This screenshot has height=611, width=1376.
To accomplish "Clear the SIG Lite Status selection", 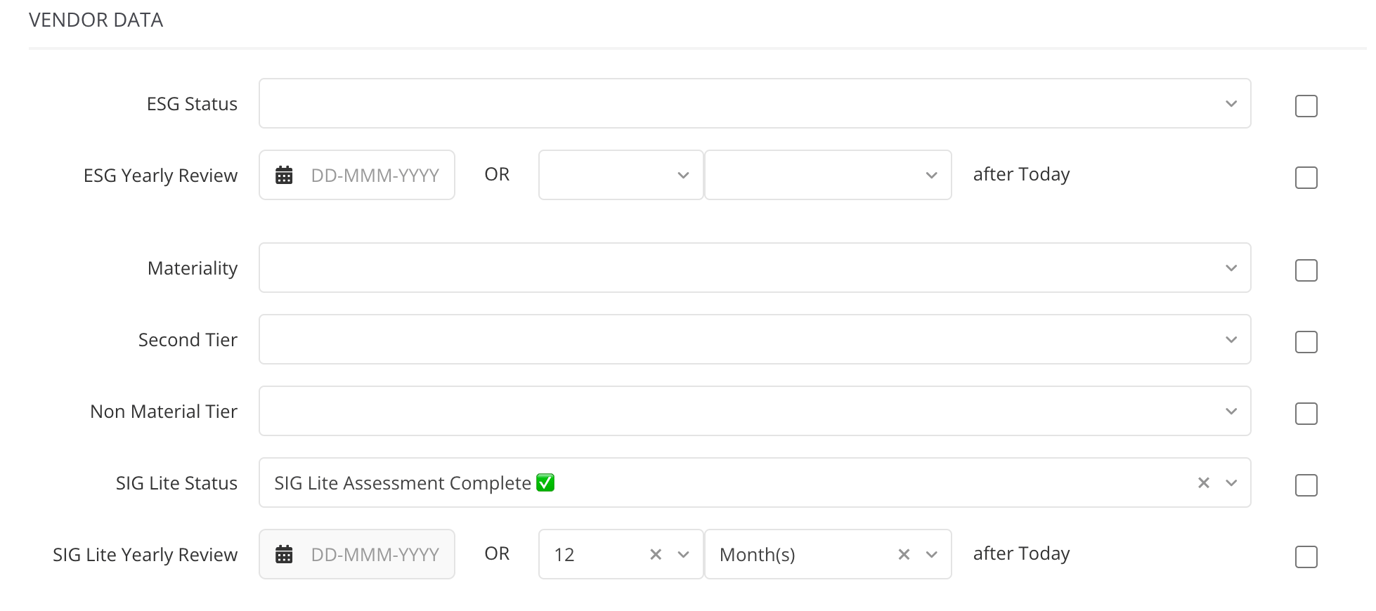I will pos(1203,482).
